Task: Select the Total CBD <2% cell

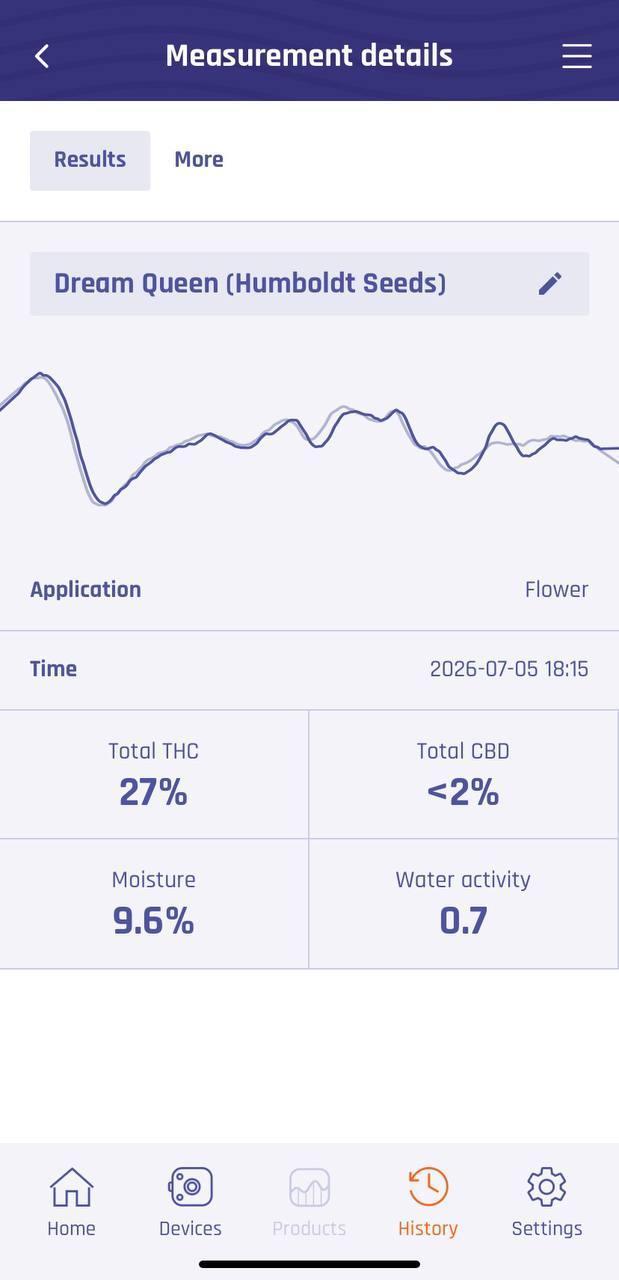Action: point(464,775)
